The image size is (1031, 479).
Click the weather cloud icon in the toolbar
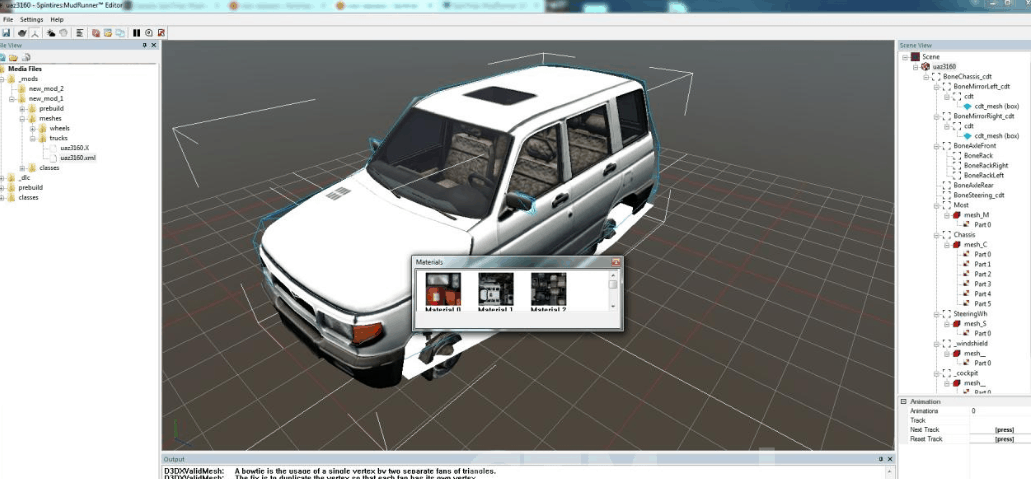click(50, 33)
